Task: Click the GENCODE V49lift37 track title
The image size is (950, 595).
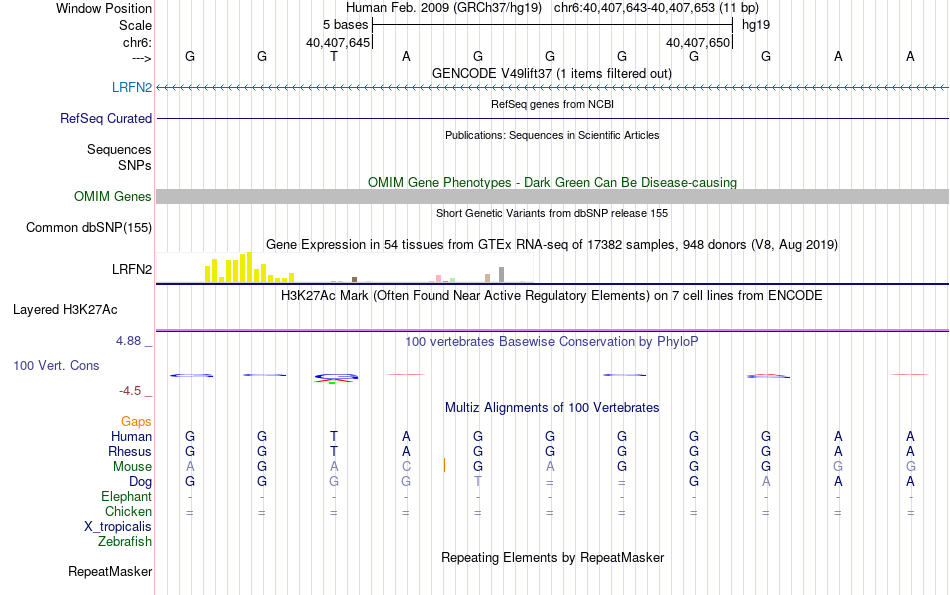Action: (552, 73)
